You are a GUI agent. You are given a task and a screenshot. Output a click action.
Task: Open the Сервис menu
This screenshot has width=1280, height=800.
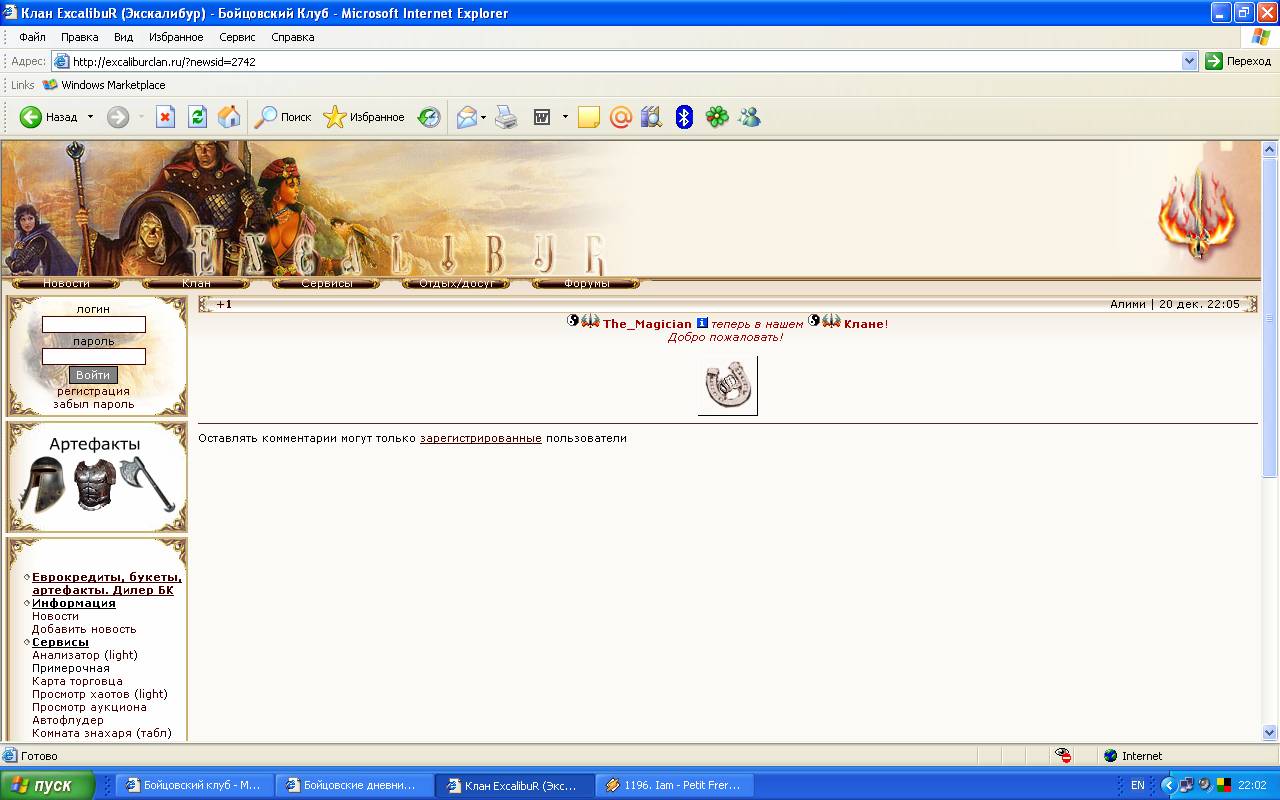tap(237, 37)
